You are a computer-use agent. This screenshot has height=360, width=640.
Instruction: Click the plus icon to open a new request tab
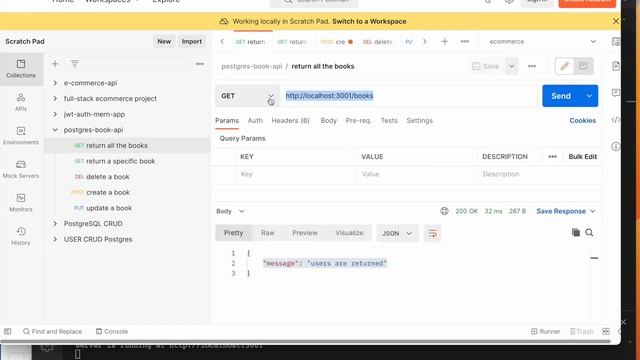[x=444, y=41]
